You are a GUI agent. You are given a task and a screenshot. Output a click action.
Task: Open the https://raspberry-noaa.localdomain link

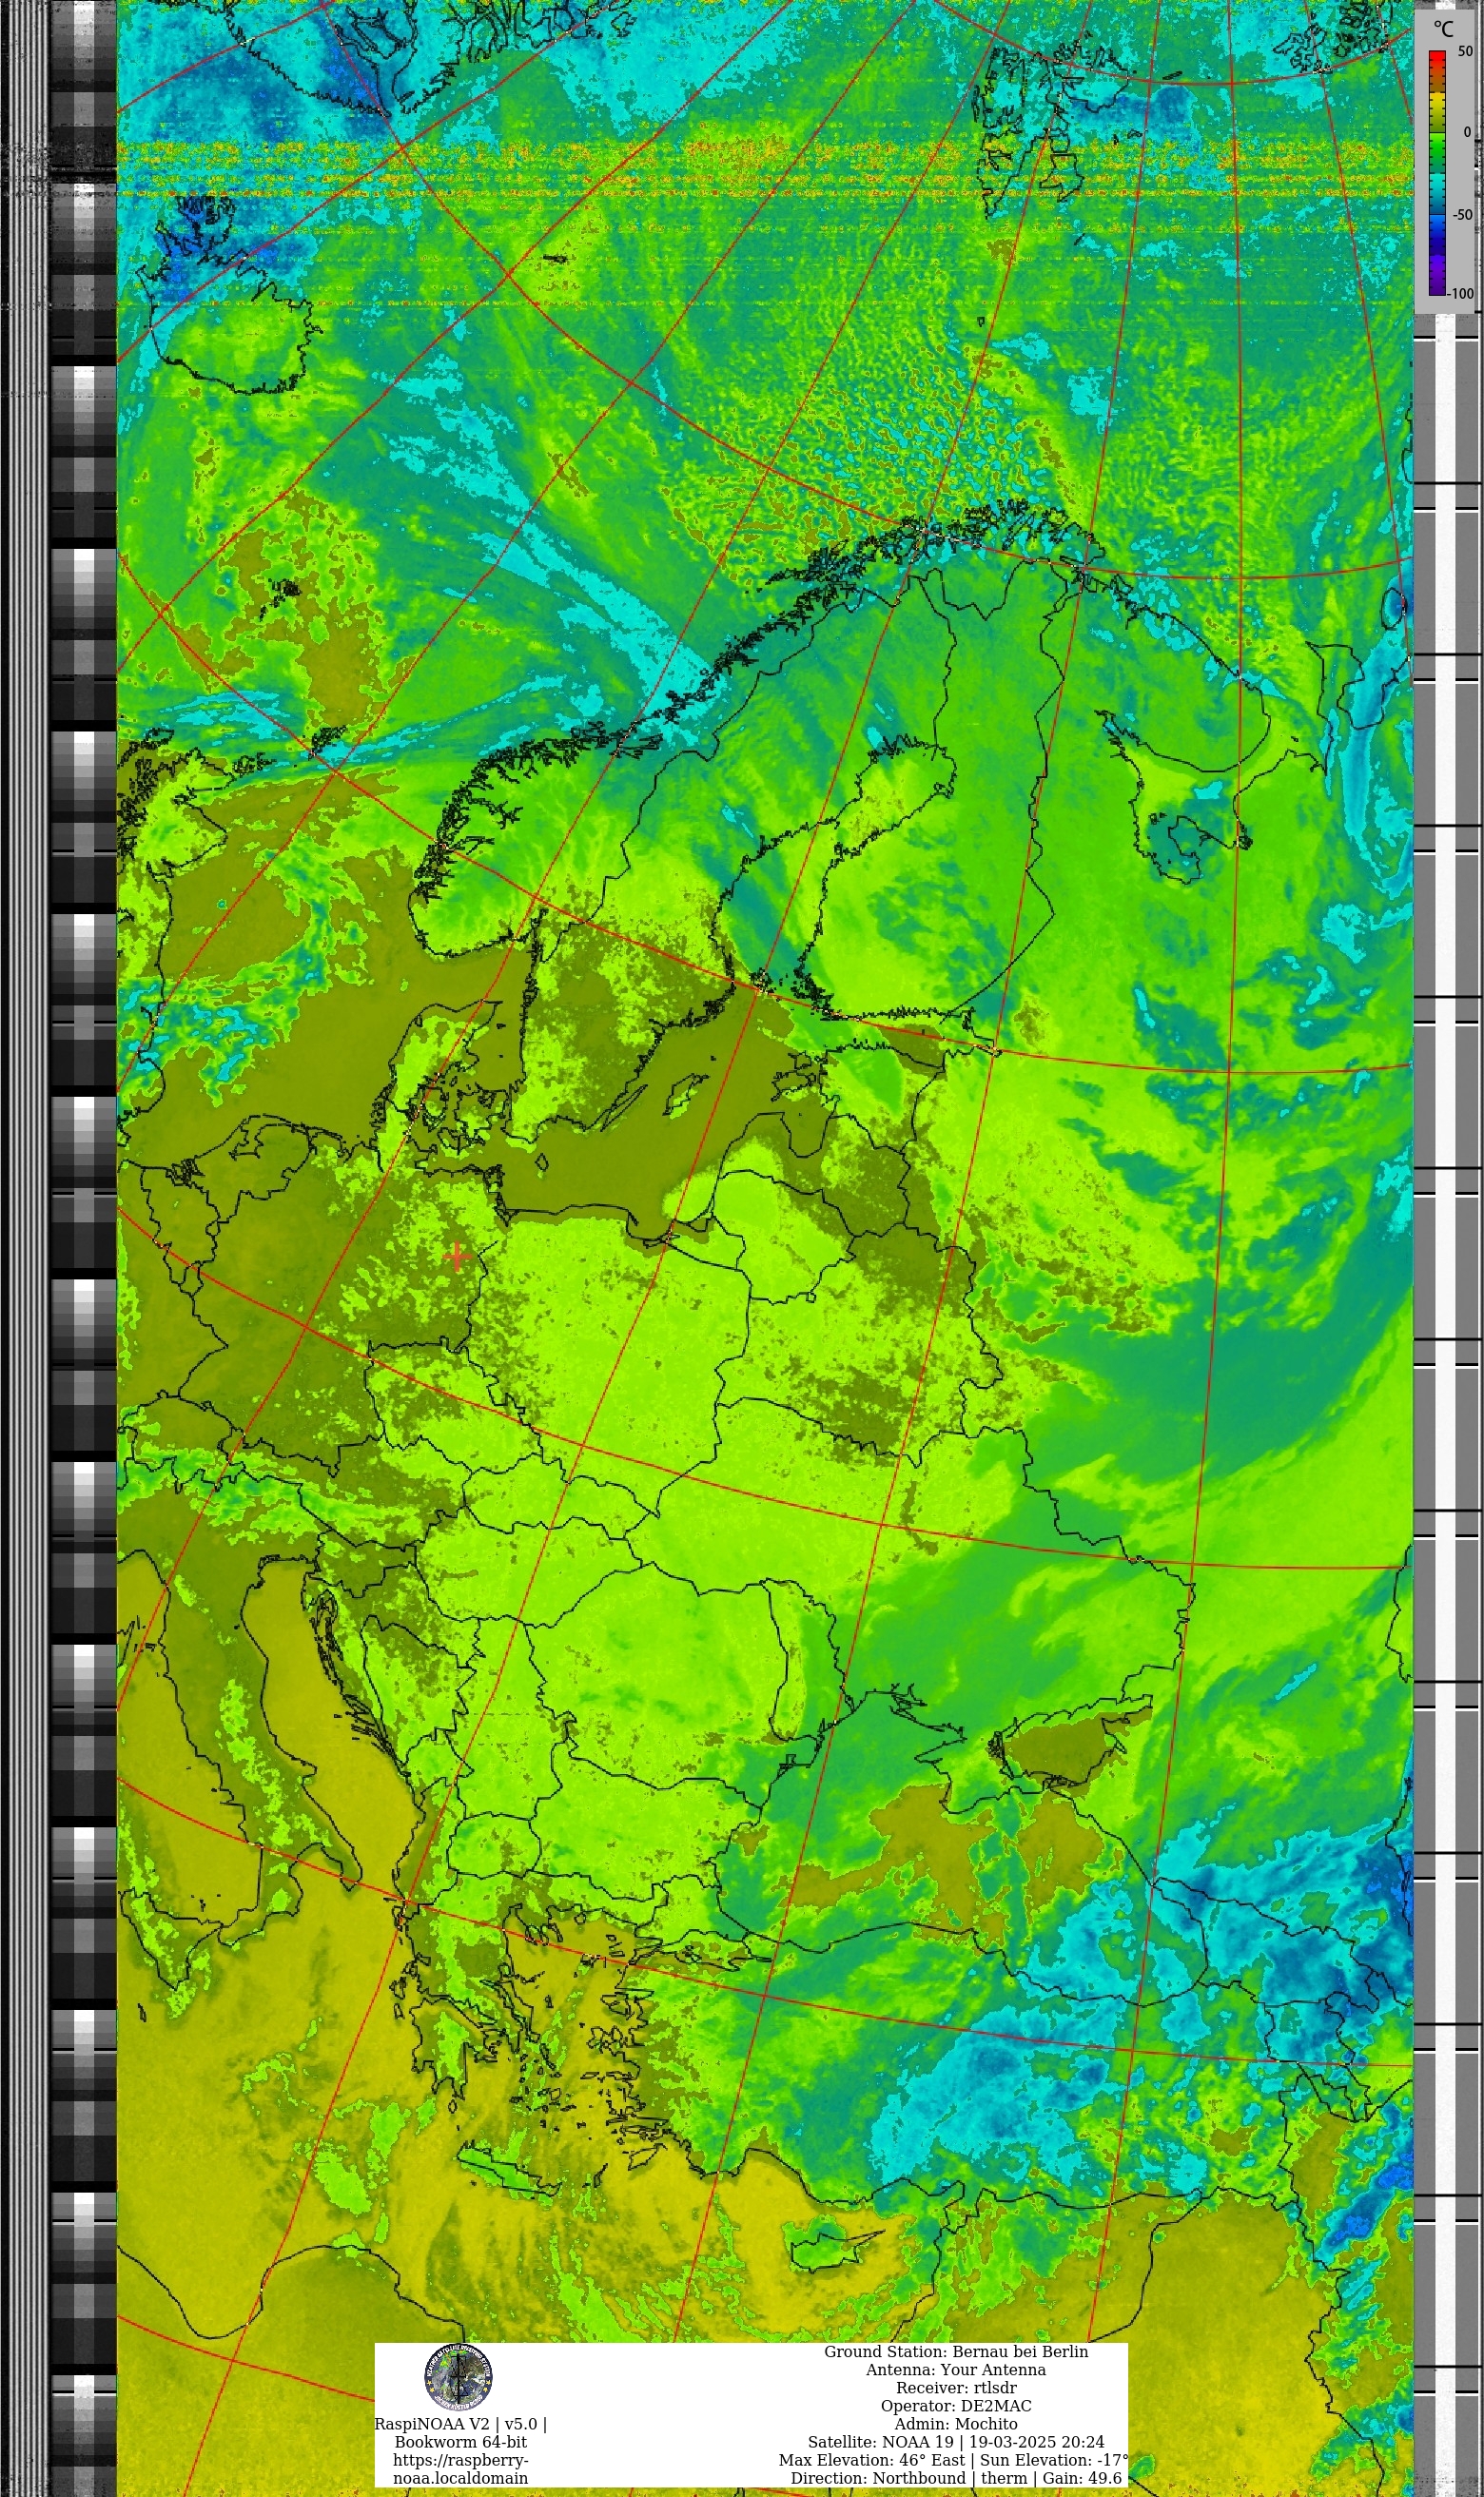point(460,2469)
